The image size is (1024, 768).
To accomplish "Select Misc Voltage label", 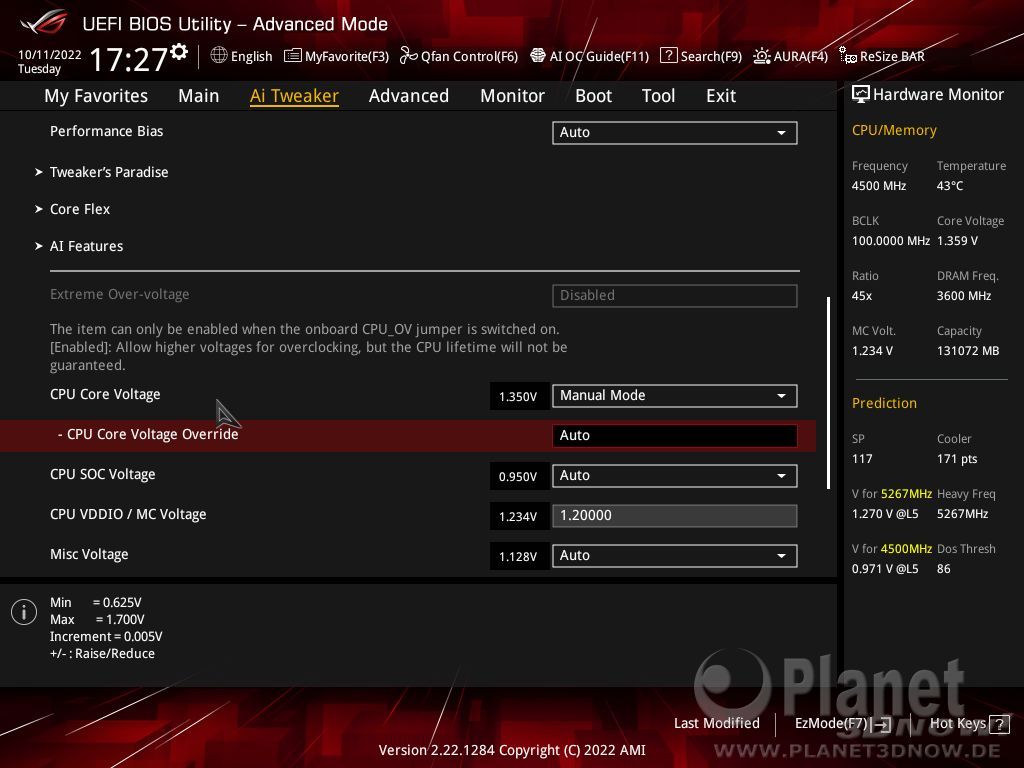I will [89, 554].
